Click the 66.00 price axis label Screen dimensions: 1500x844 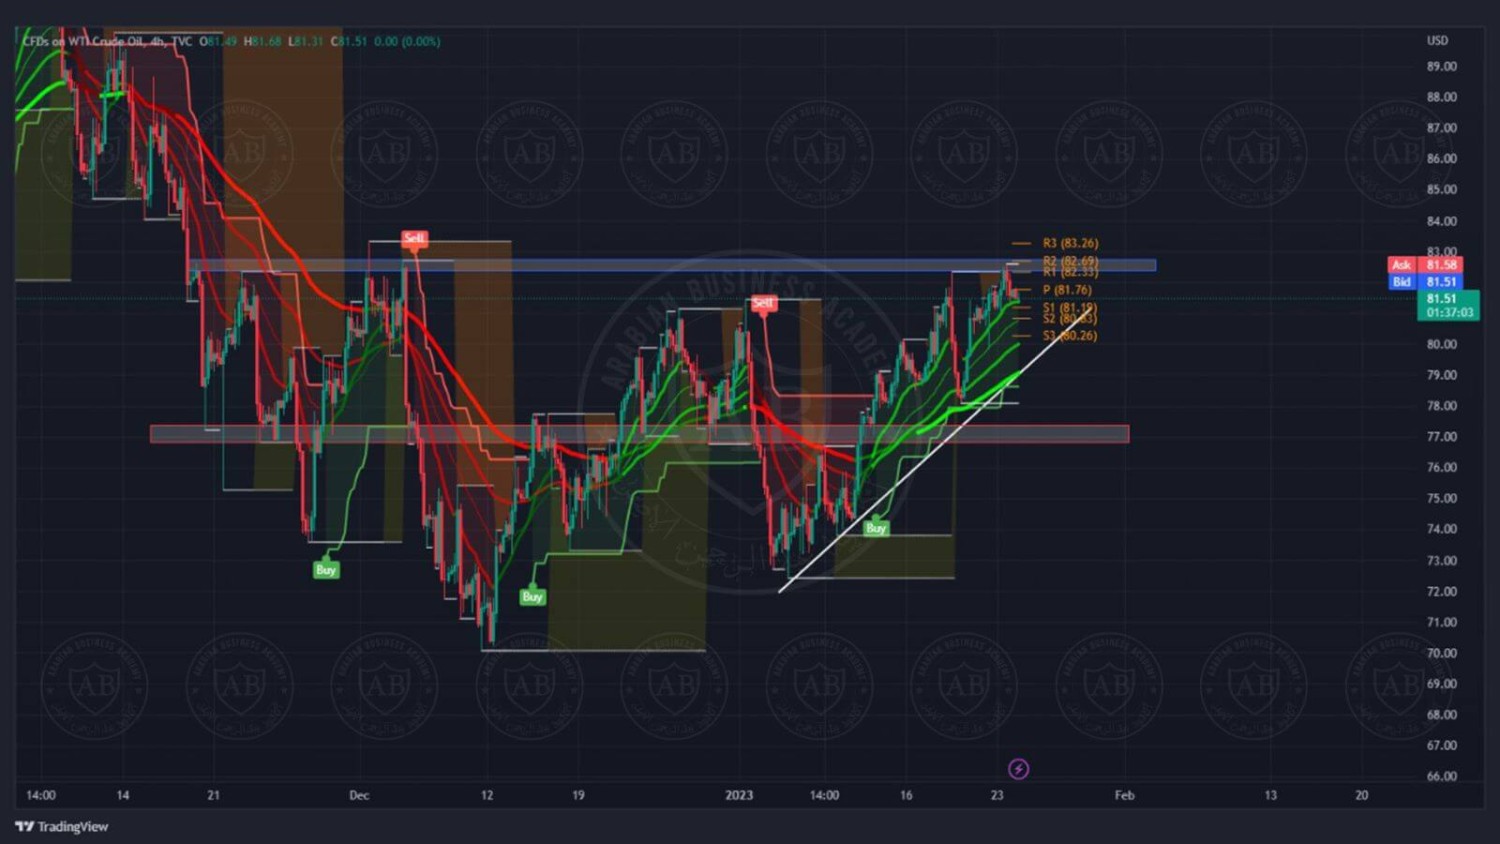click(x=1442, y=777)
